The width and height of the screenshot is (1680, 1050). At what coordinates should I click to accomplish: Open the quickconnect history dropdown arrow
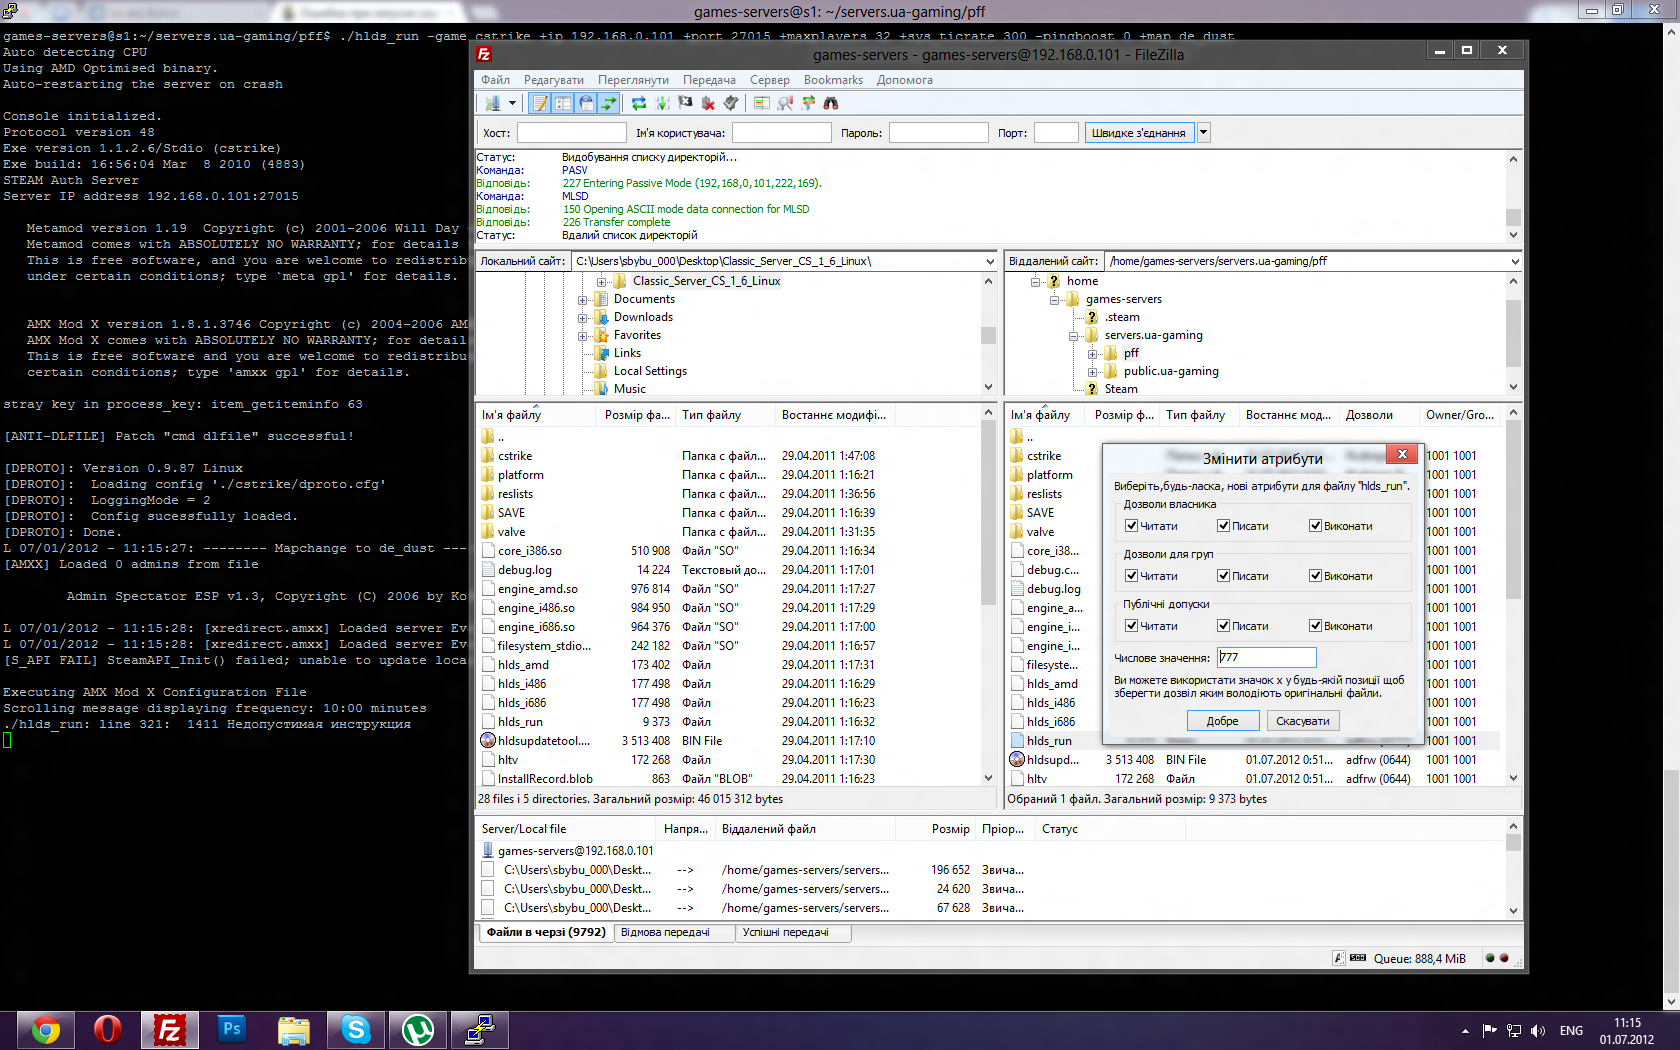(x=1203, y=132)
